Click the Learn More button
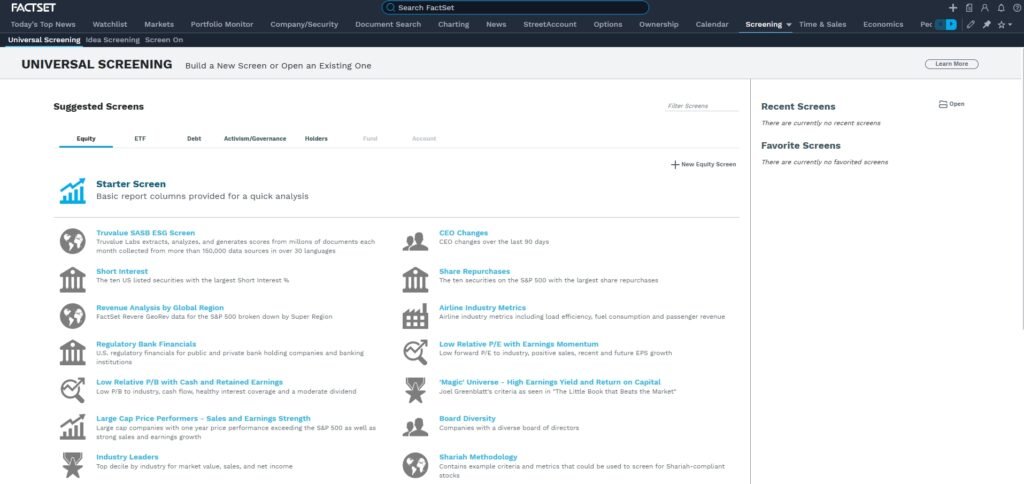The image size is (1024, 484). coord(951,64)
